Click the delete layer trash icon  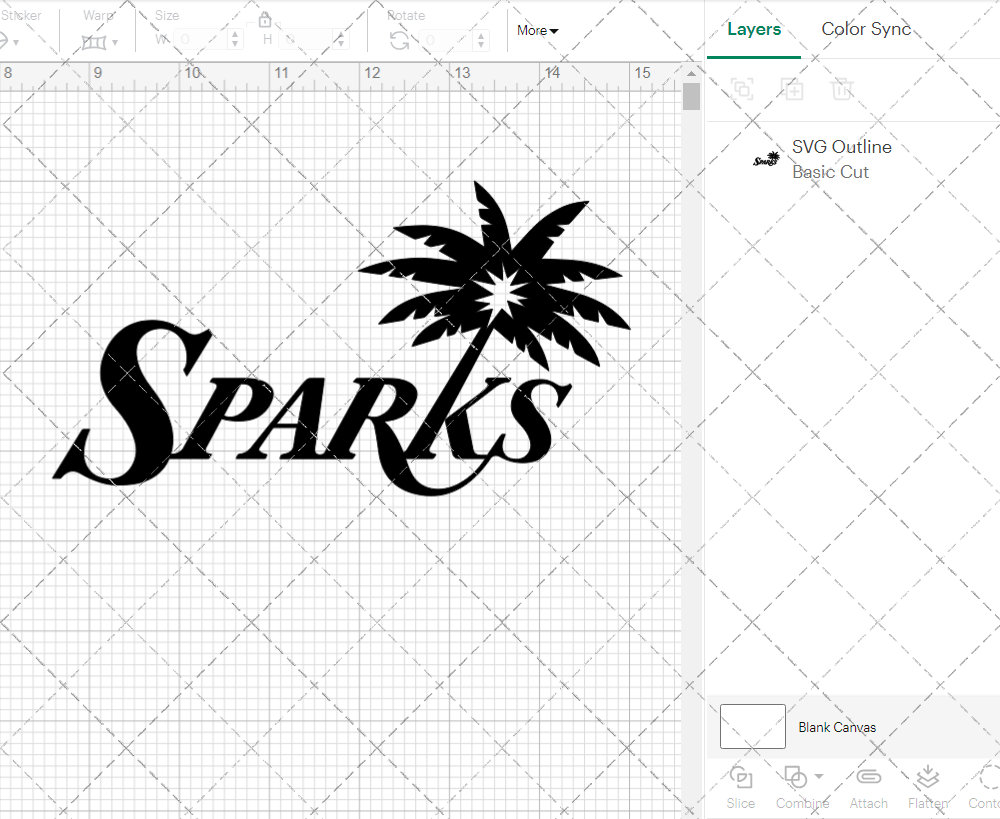(x=843, y=89)
